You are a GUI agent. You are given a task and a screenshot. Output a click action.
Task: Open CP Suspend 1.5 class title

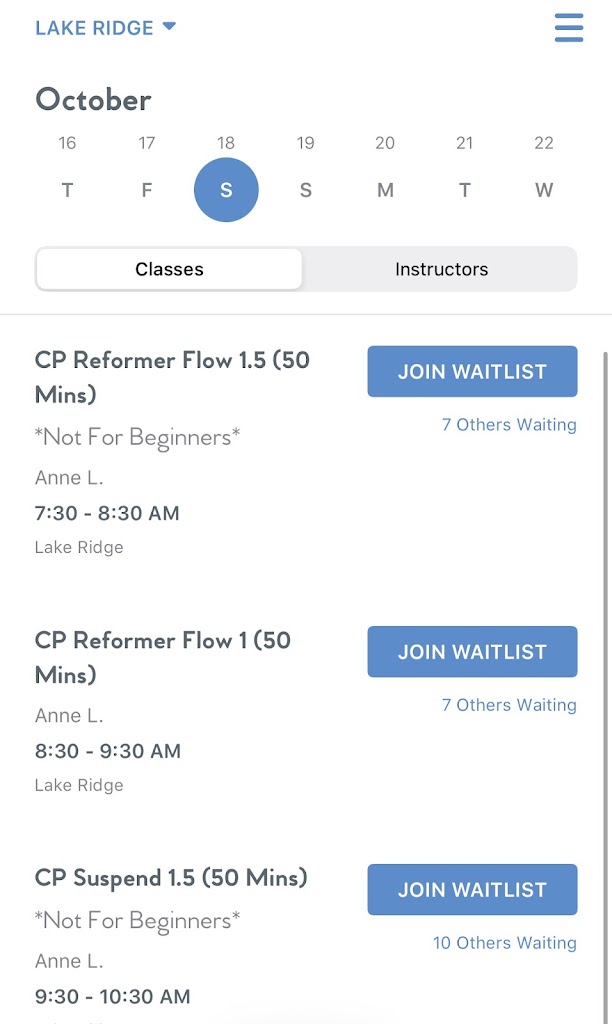171,878
